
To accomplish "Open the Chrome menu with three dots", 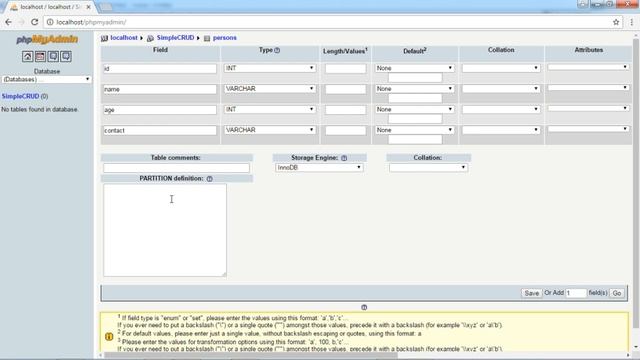I will (631, 22).
